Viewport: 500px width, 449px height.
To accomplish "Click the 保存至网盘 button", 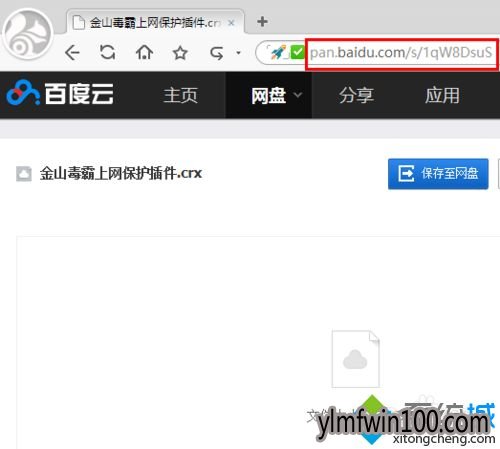I will click(x=438, y=174).
